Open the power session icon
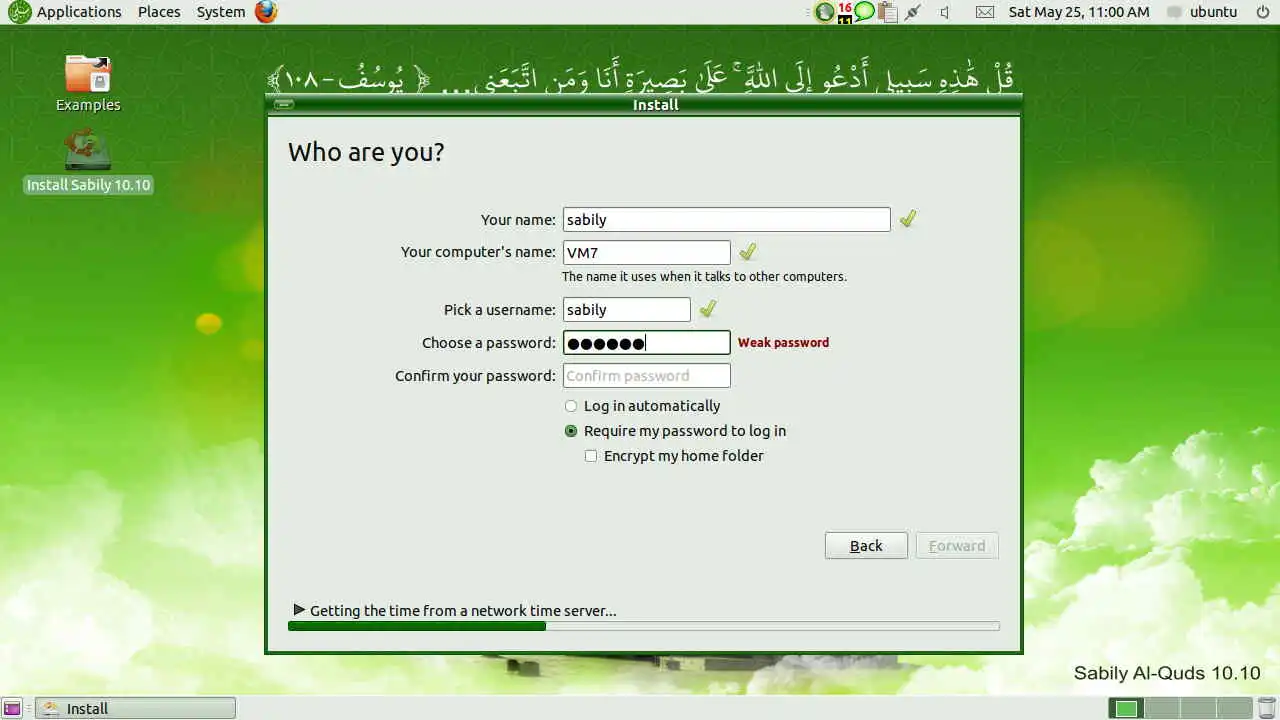The width and height of the screenshot is (1280, 720). click(1263, 12)
